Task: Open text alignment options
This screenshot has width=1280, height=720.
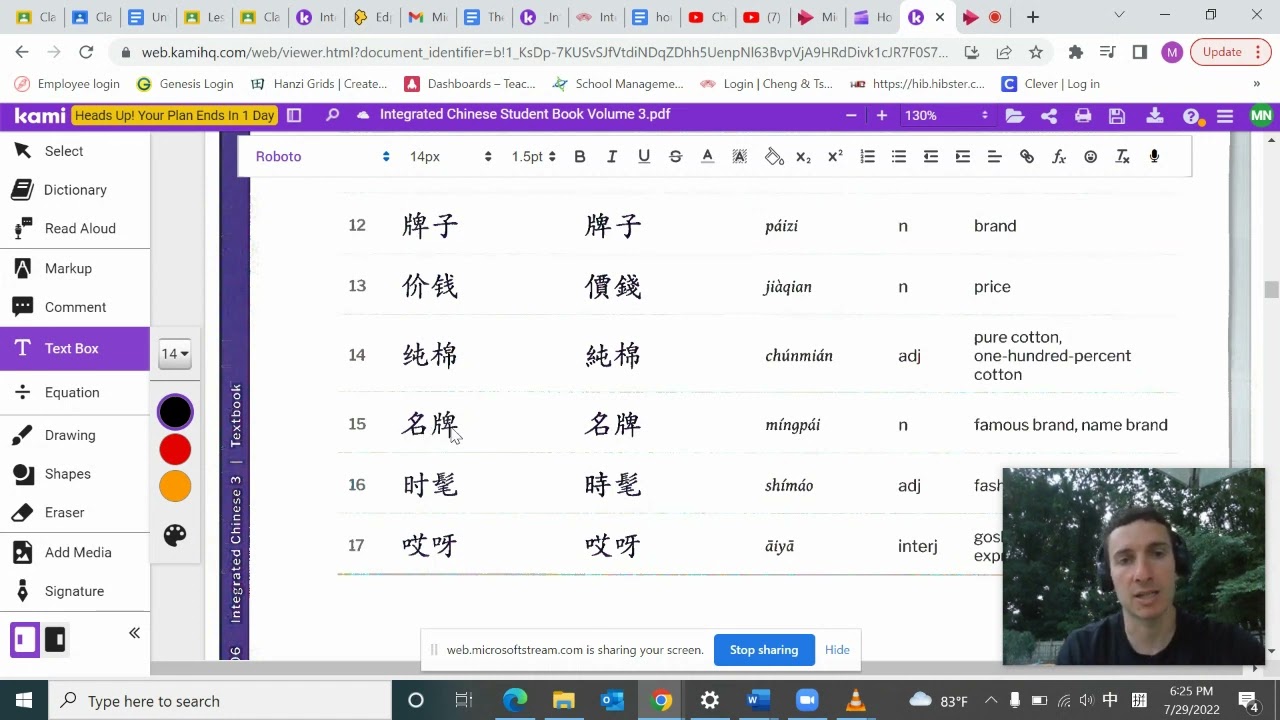Action: [995, 157]
